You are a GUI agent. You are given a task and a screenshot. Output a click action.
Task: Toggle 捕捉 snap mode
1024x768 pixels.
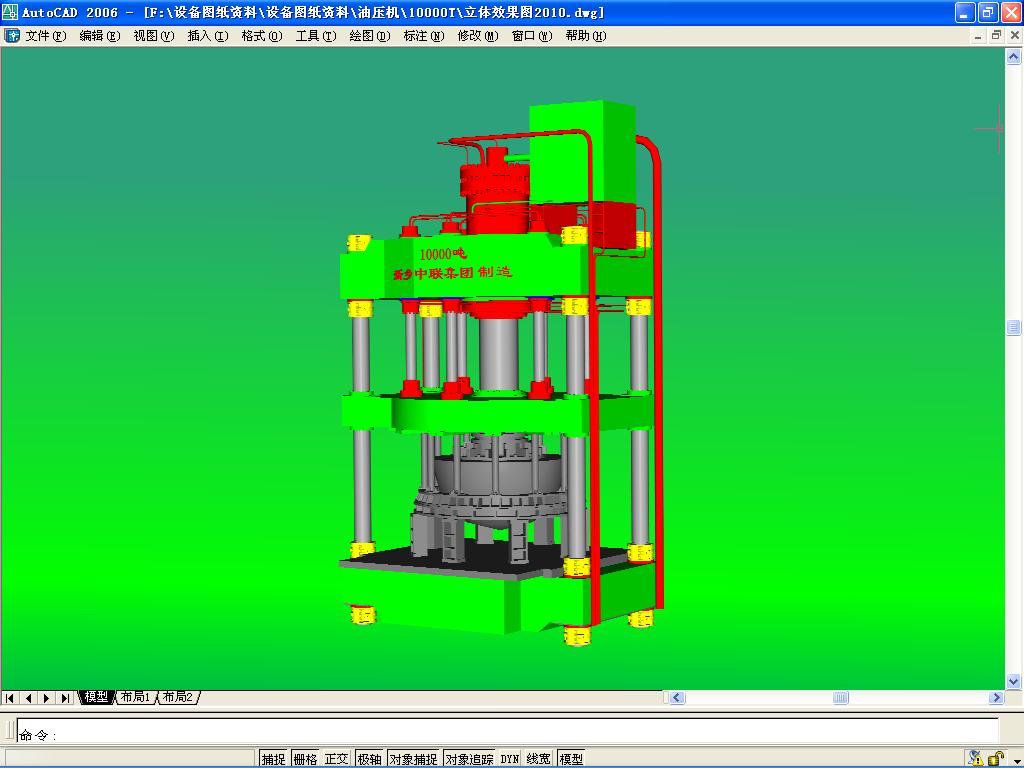tap(274, 759)
